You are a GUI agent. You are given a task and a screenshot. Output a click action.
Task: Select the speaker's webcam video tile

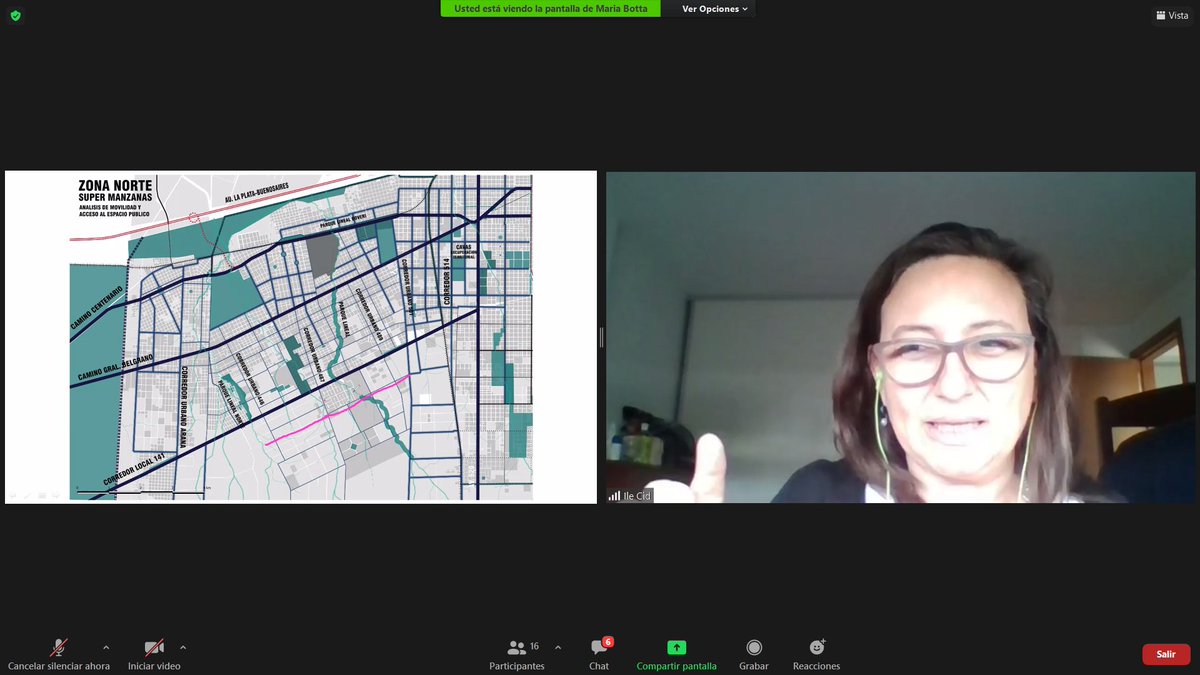(900, 337)
